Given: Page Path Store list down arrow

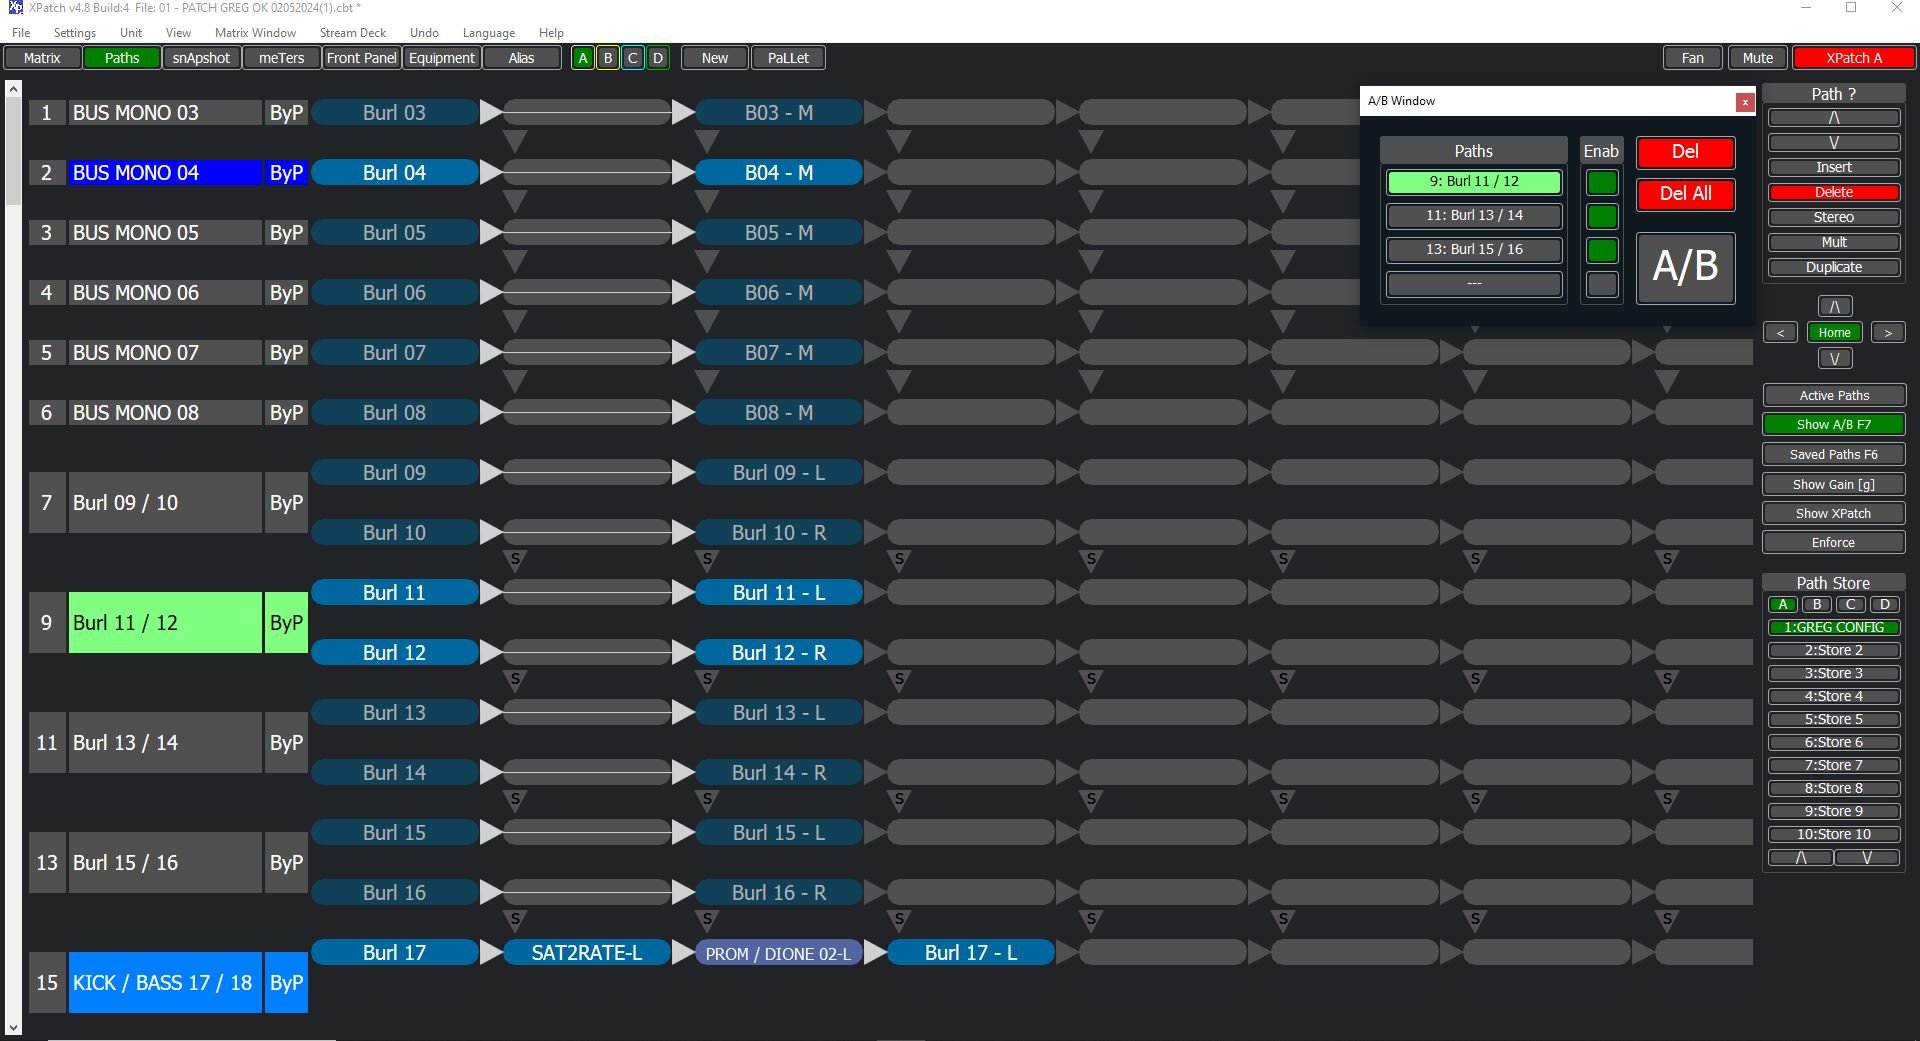Looking at the screenshot, I should tap(1867, 858).
